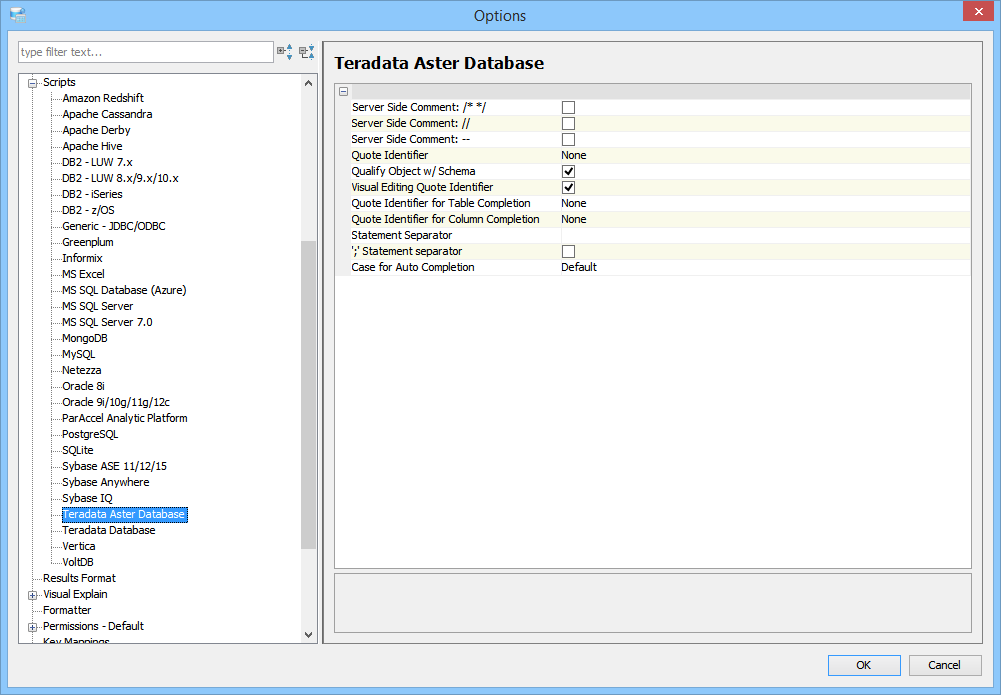This screenshot has height=695, width=1001.
Task: Select Vertica in the tree
Action: [79, 546]
